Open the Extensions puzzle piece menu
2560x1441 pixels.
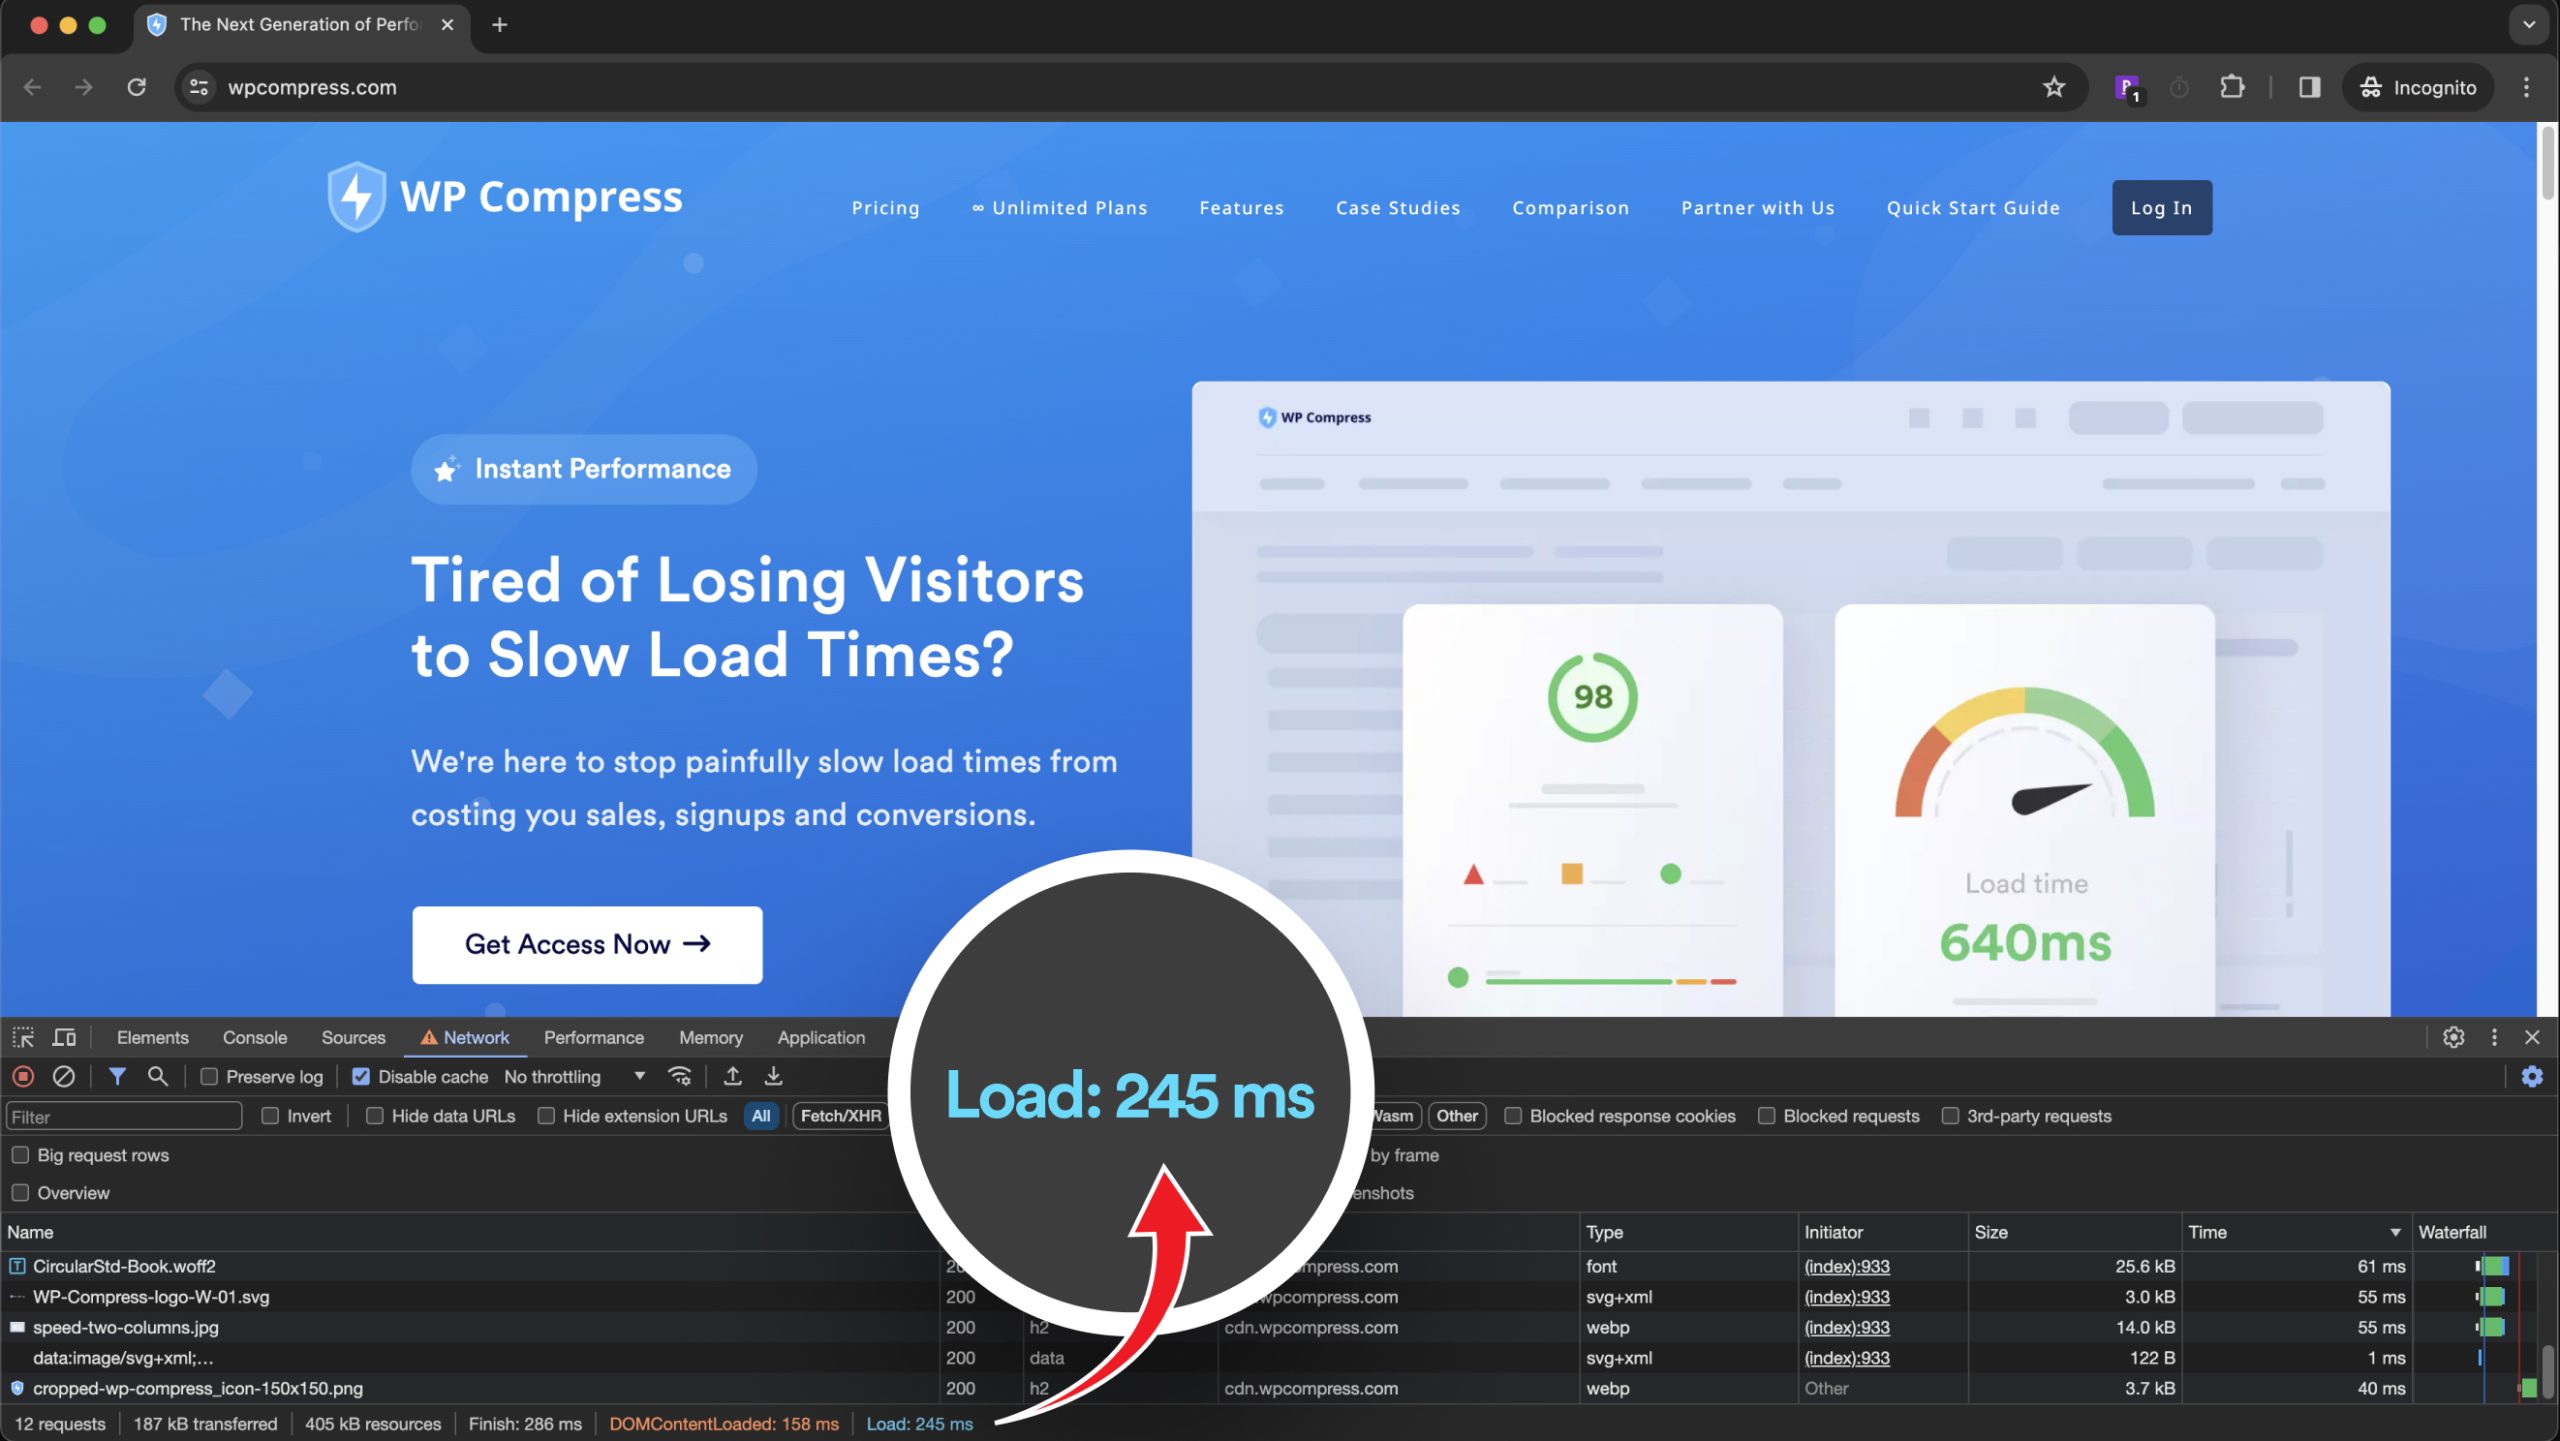2232,87
